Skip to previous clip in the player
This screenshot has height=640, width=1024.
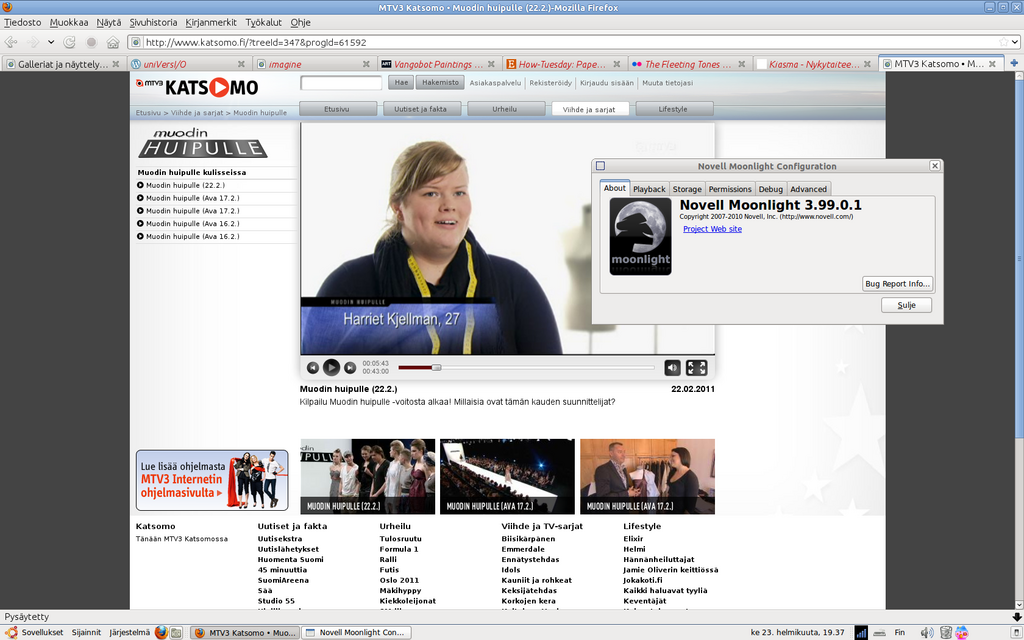click(313, 368)
